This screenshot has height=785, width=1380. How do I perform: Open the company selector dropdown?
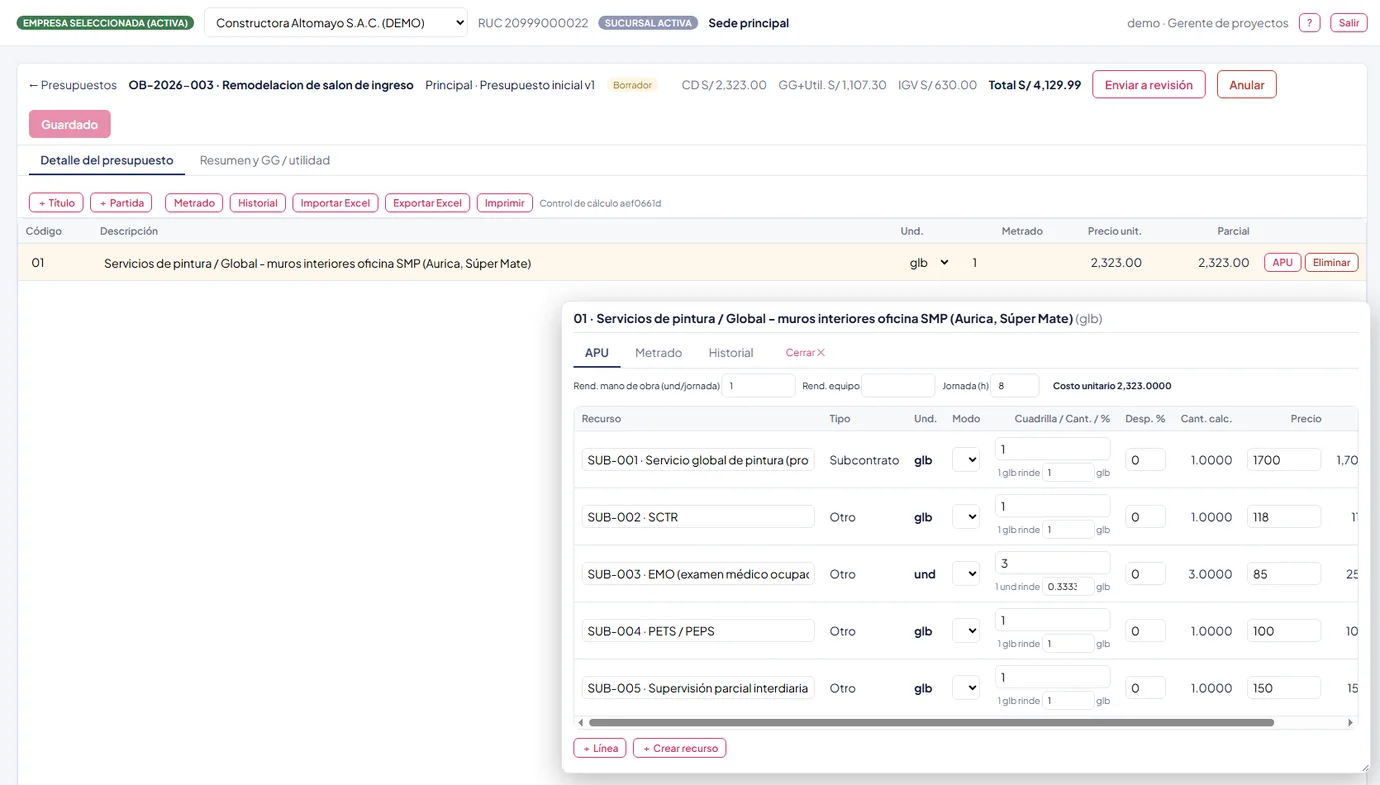click(335, 23)
